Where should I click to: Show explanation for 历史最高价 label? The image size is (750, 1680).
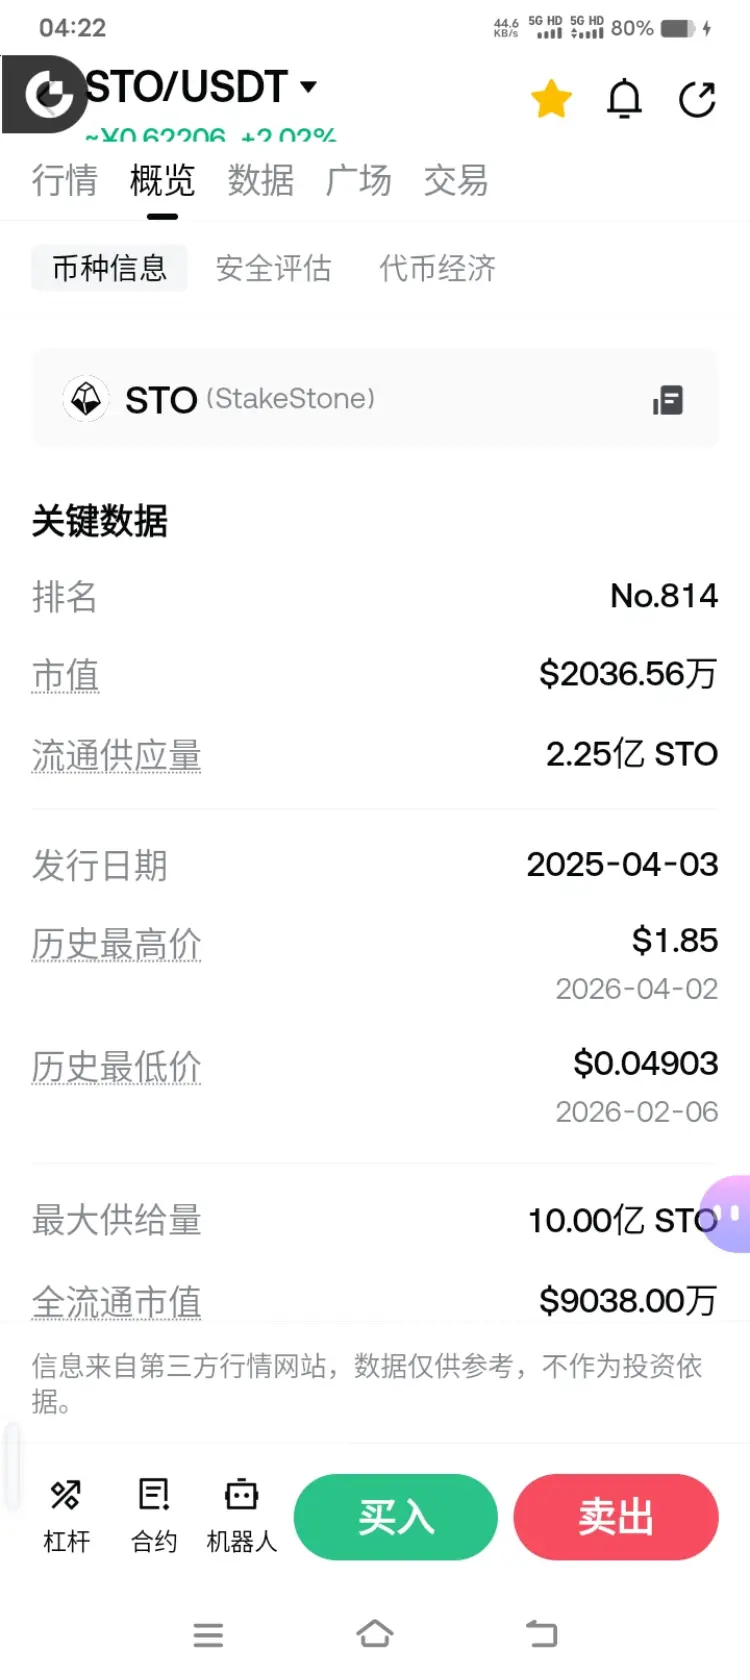116,944
